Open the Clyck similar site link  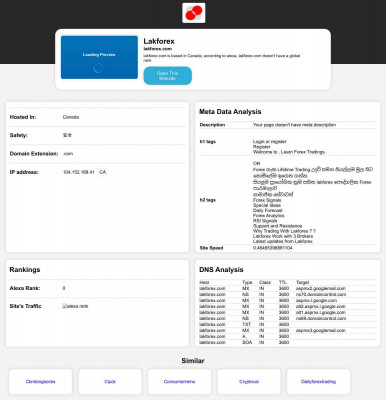(110, 382)
